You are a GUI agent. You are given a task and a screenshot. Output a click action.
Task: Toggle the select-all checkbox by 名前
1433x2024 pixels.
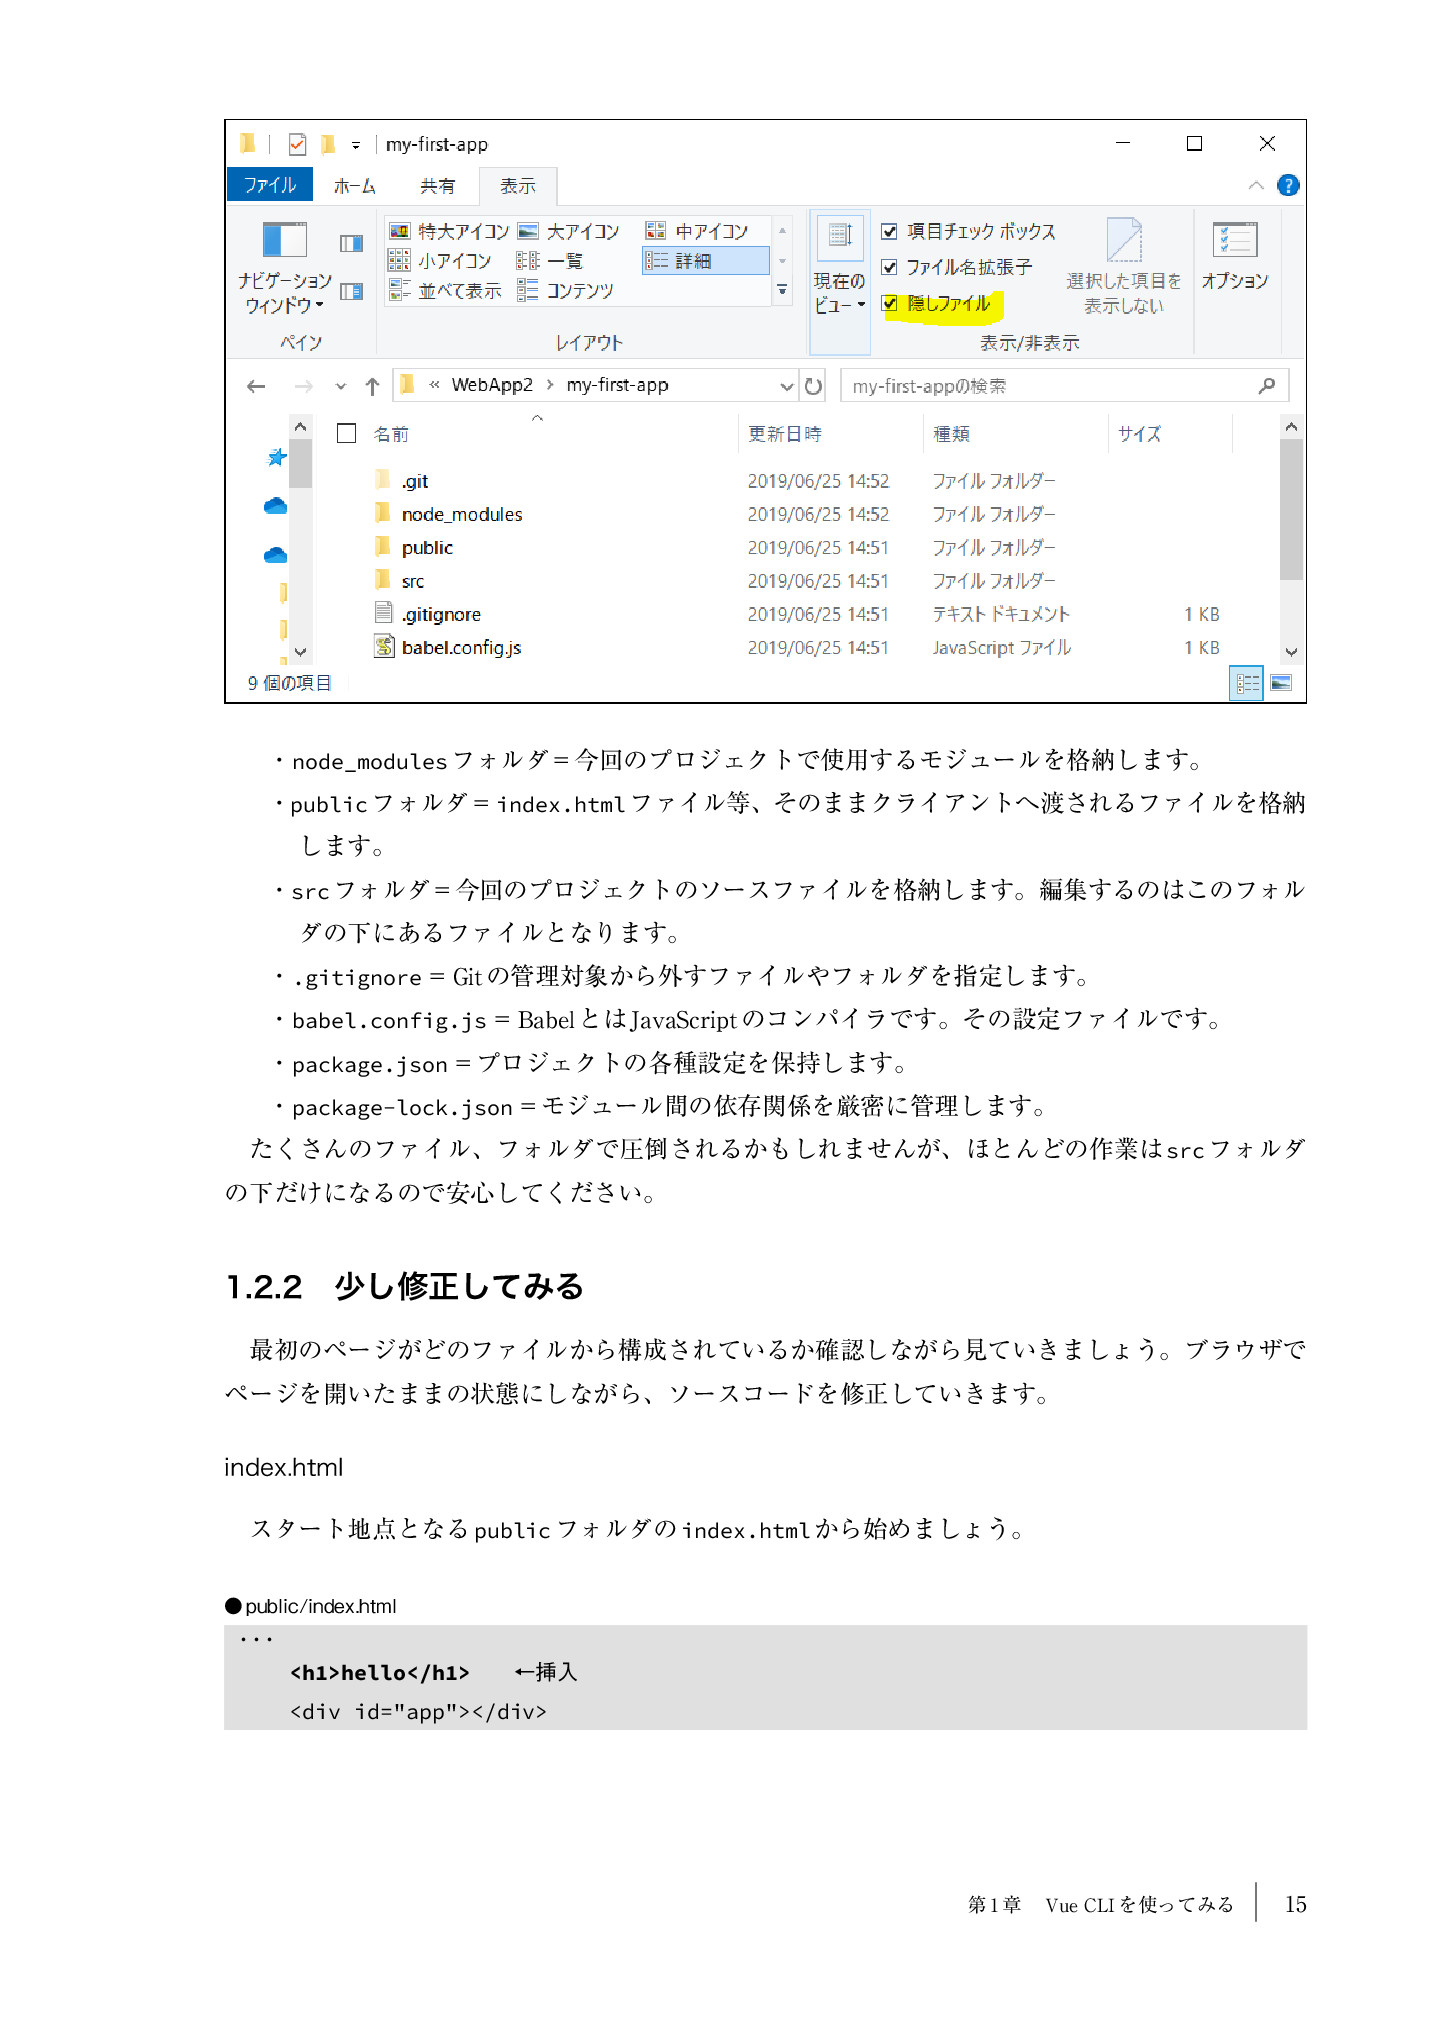click(x=346, y=433)
